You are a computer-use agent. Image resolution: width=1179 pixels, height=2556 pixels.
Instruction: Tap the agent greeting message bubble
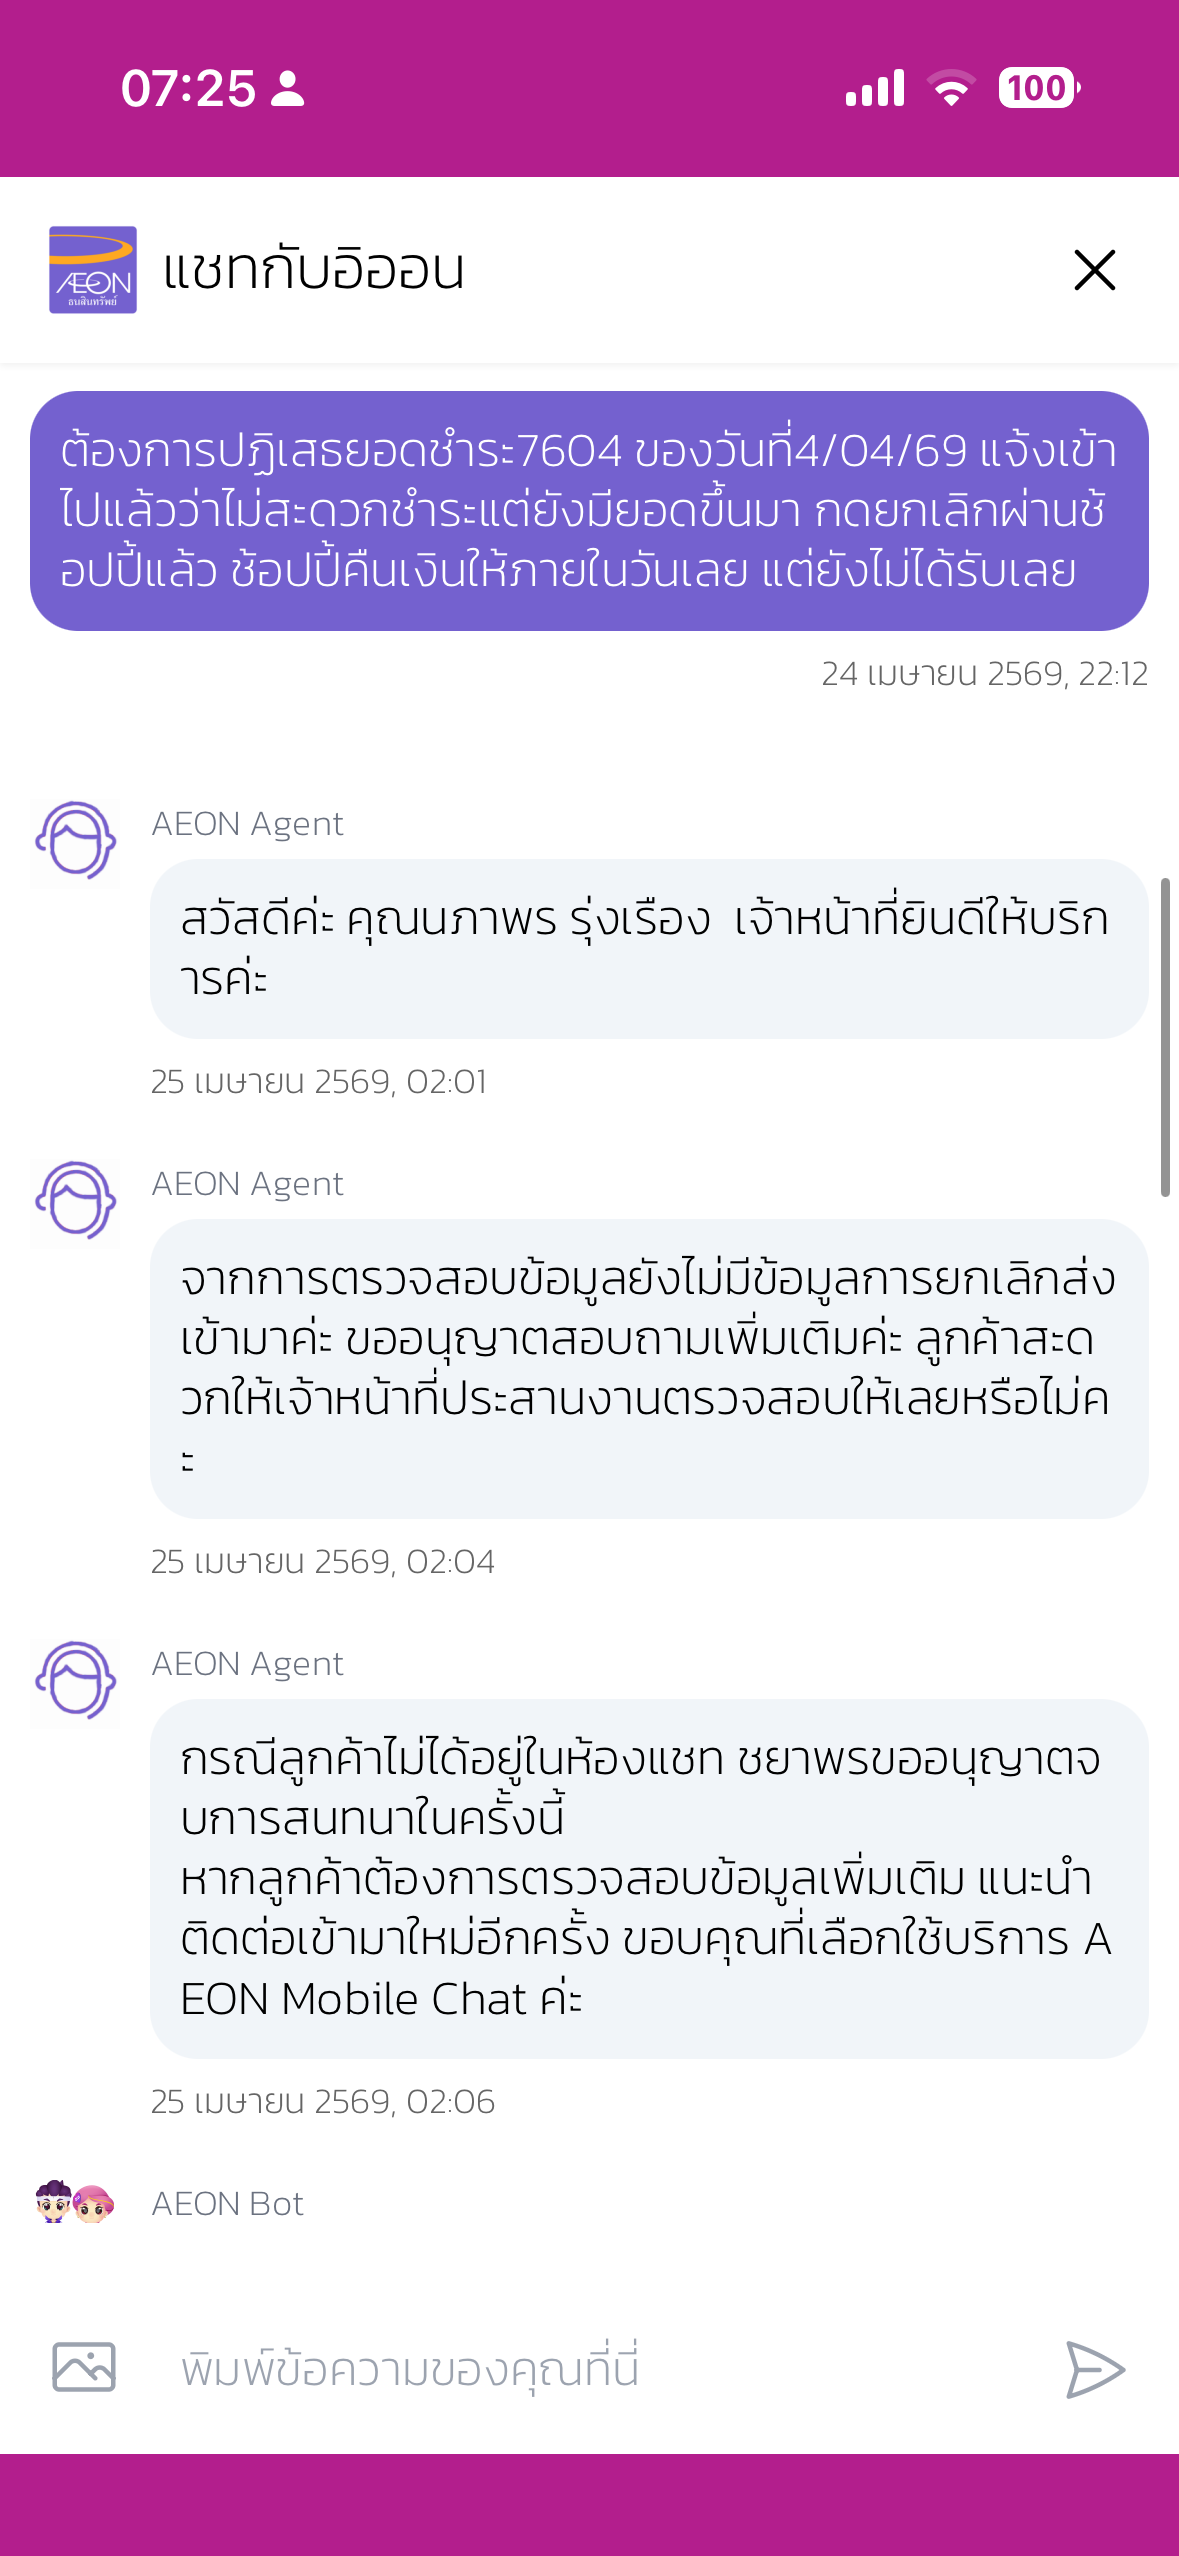tap(648, 948)
